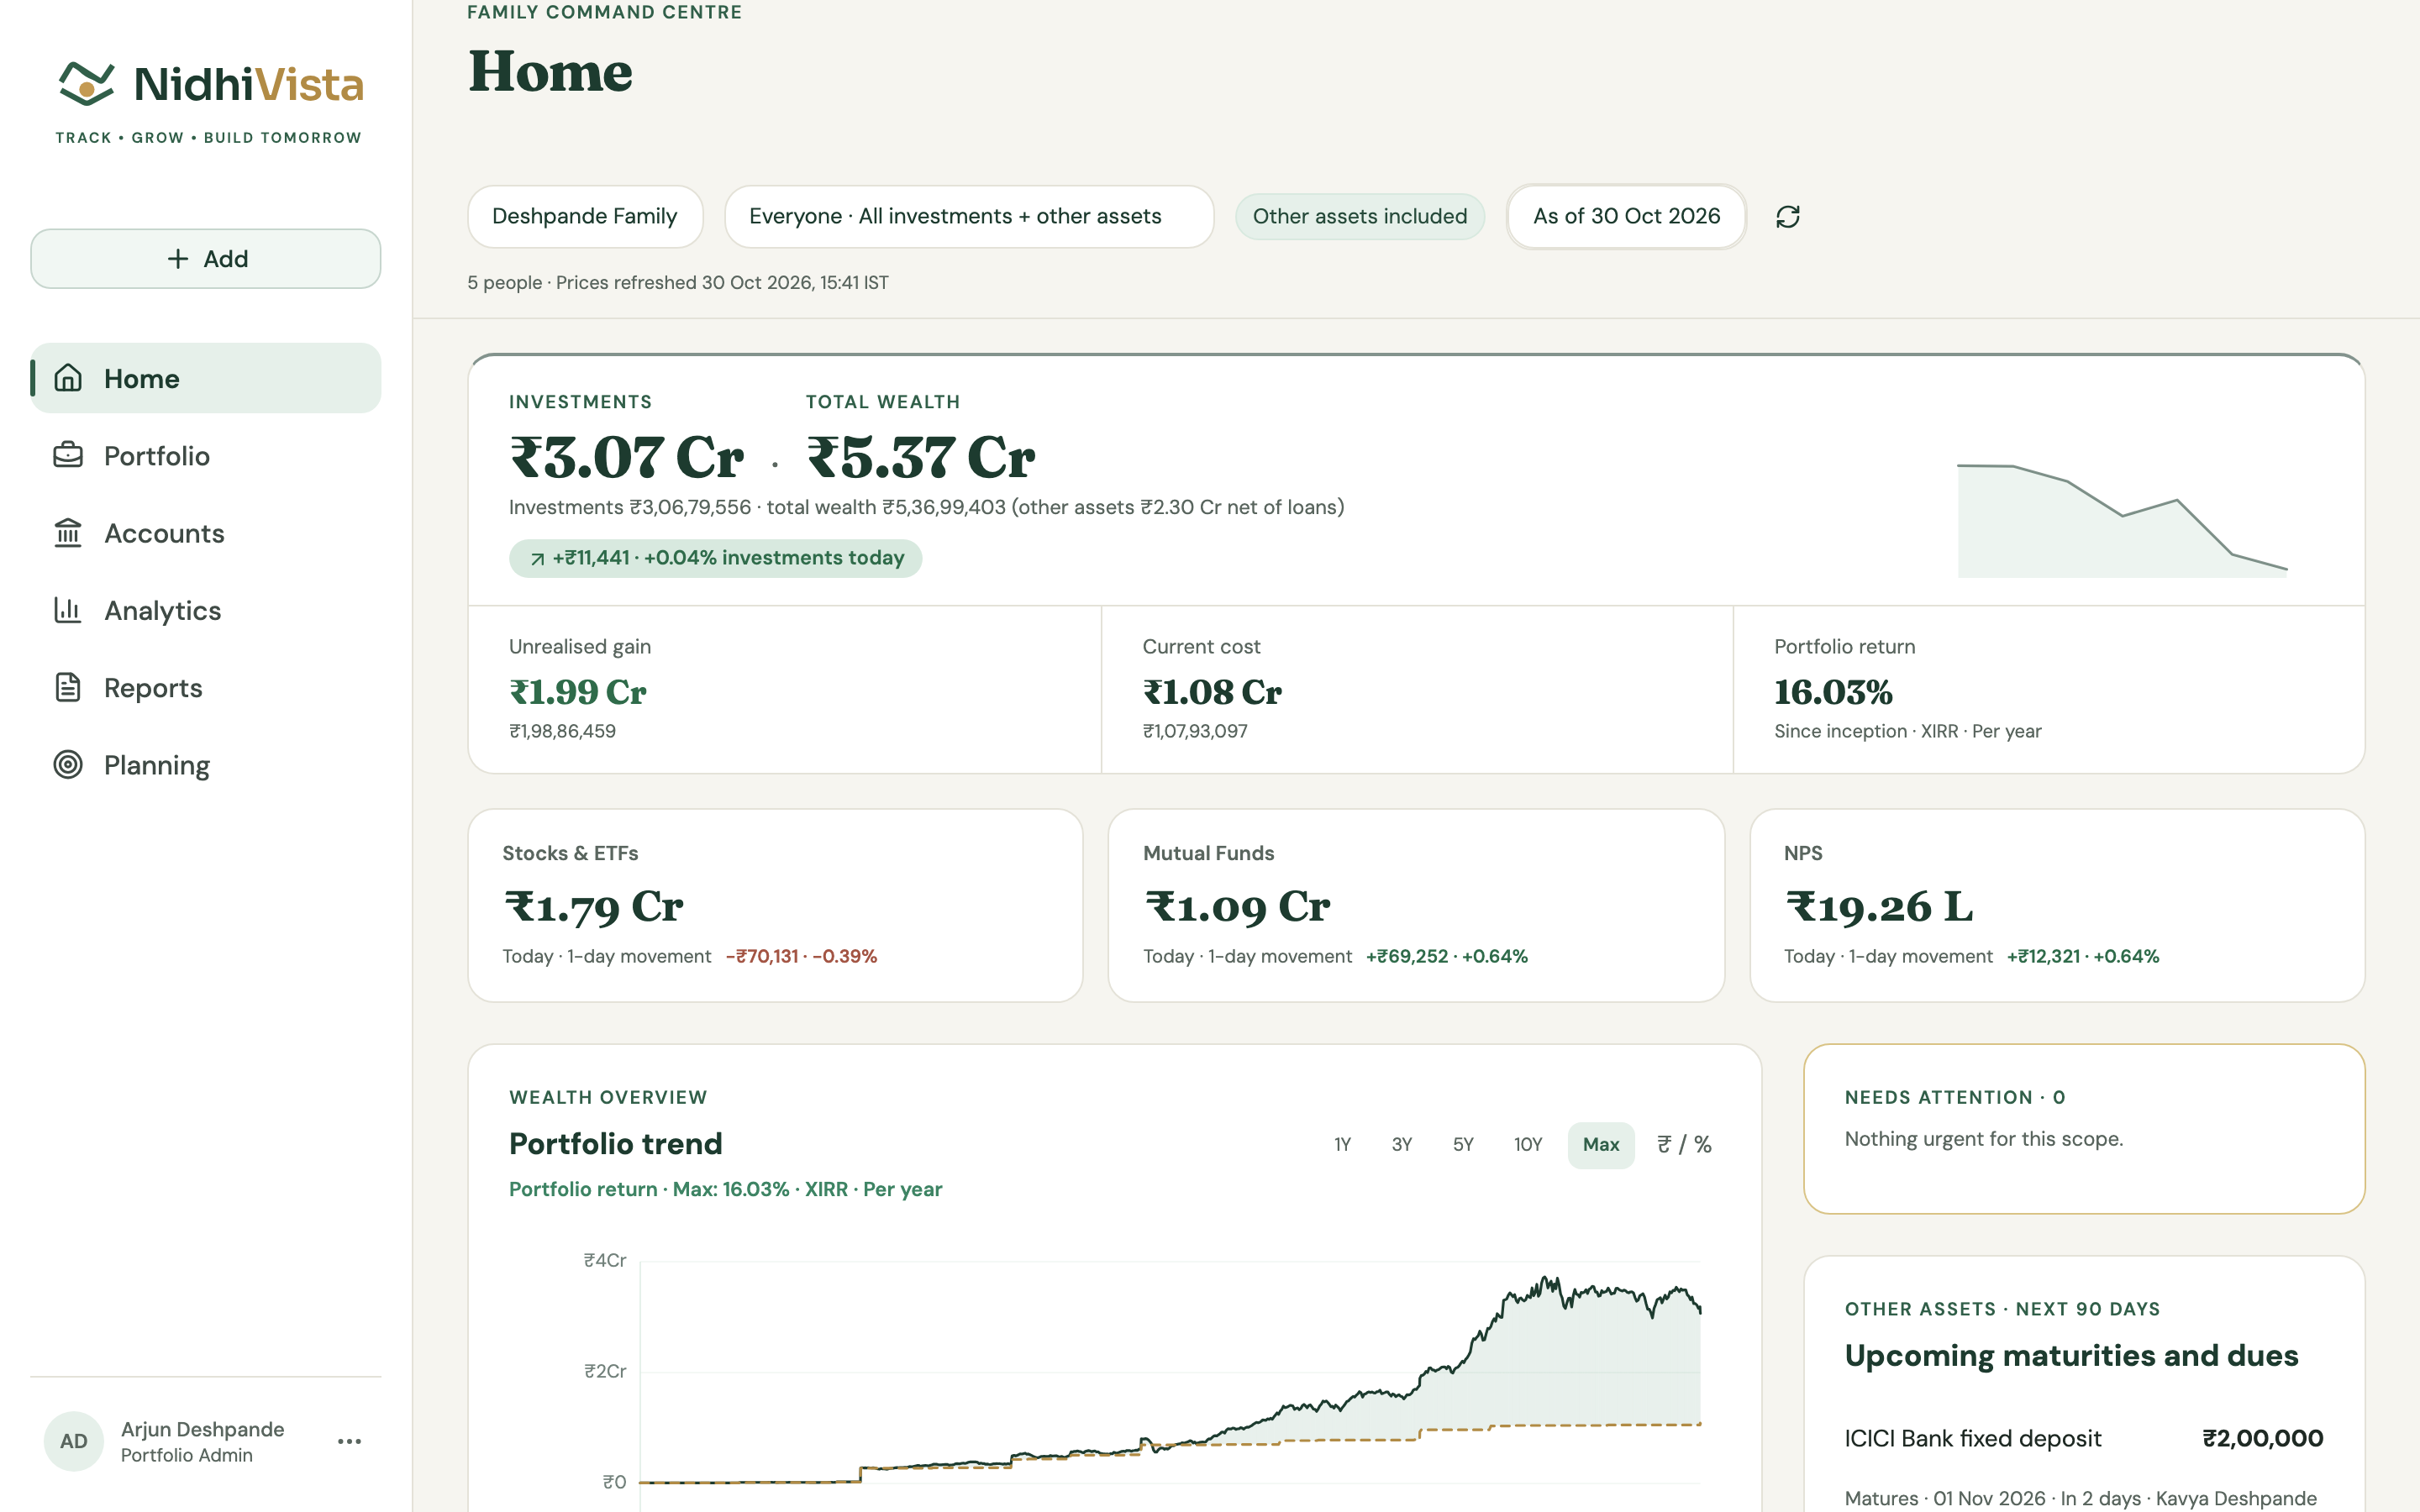The height and width of the screenshot is (1512, 2420).
Task: Open the Planning section
Action: [x=206, y=764]
